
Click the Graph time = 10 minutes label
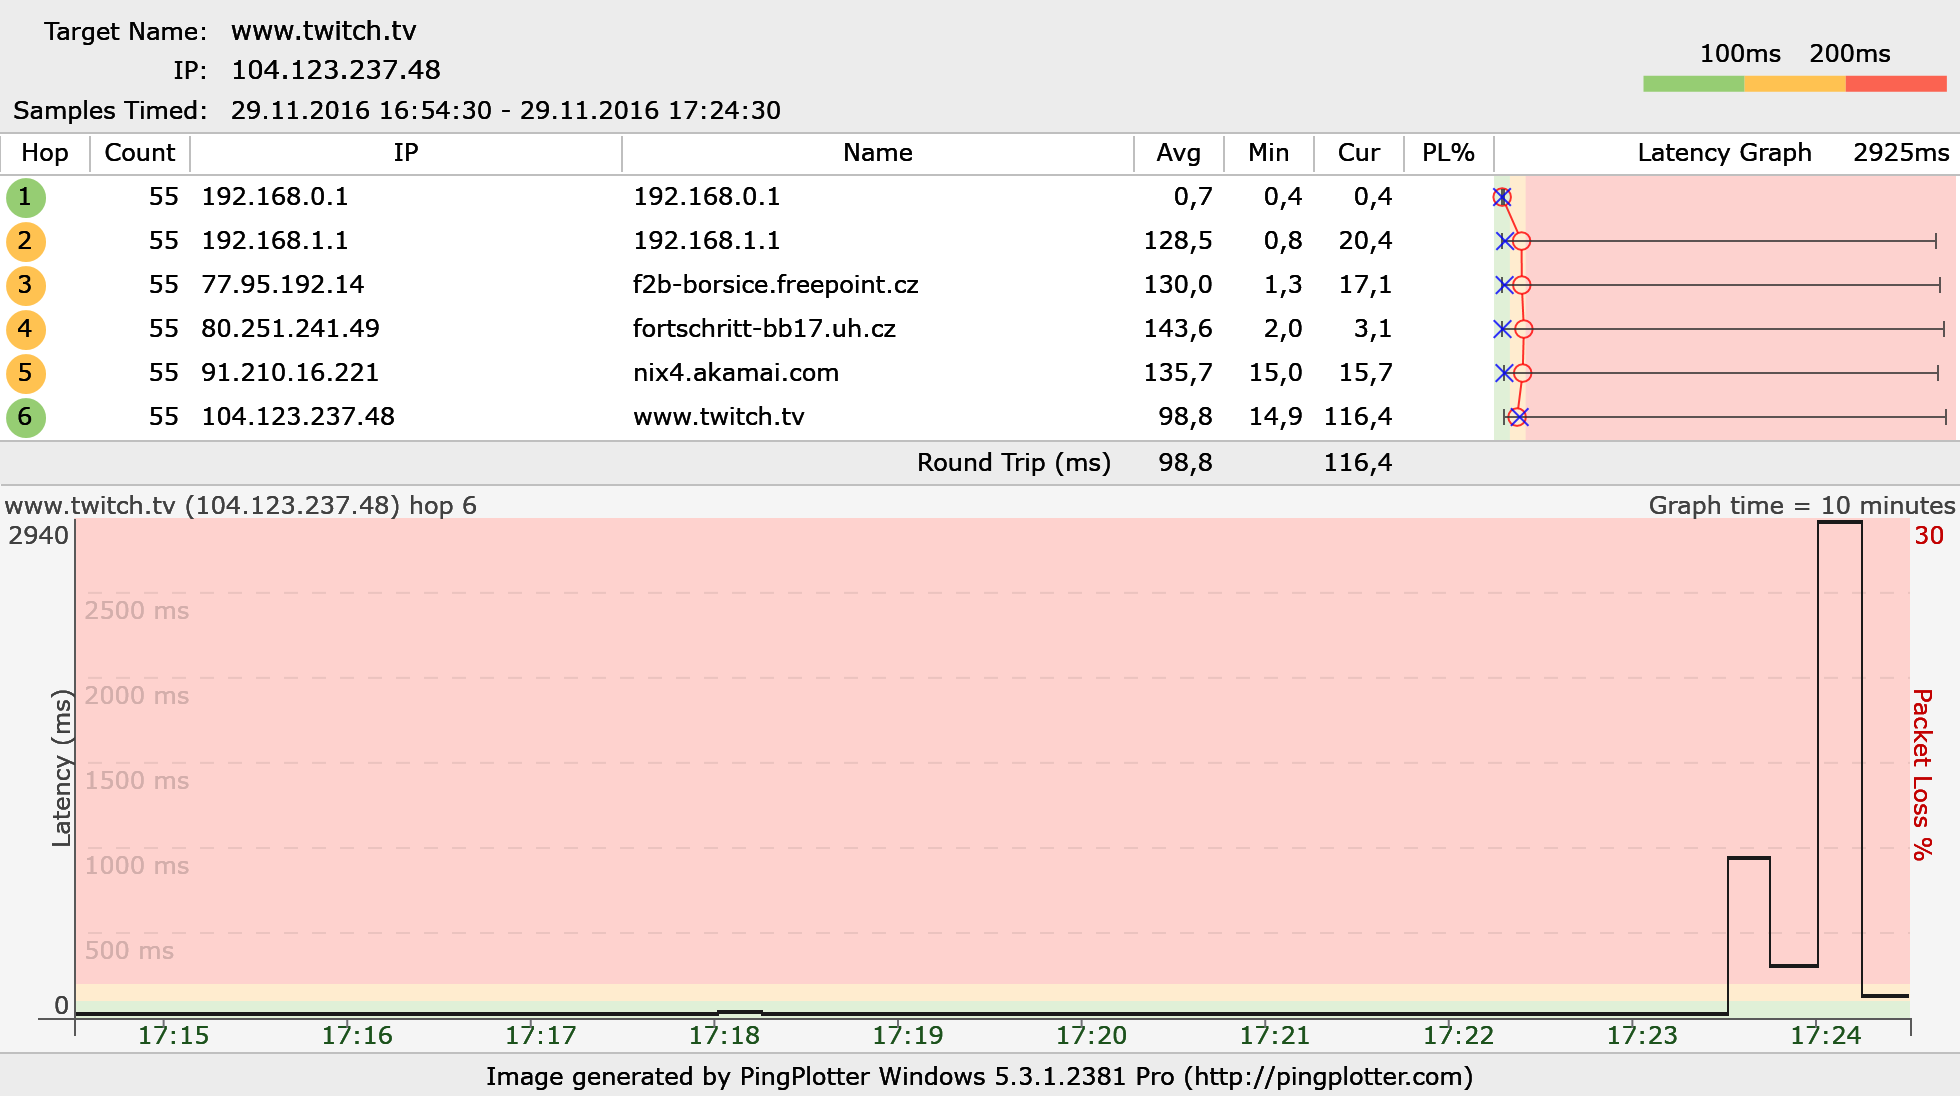tap(1801, 505)
